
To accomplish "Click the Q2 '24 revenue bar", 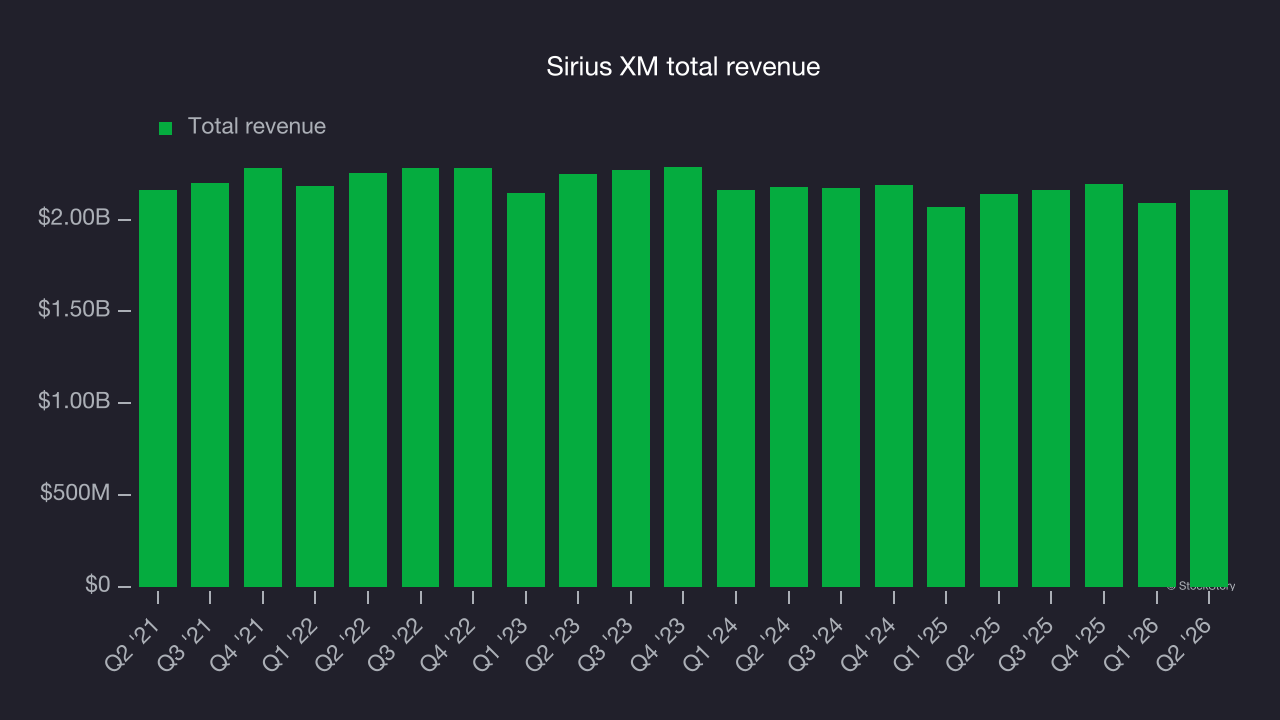I will point(789,387).
